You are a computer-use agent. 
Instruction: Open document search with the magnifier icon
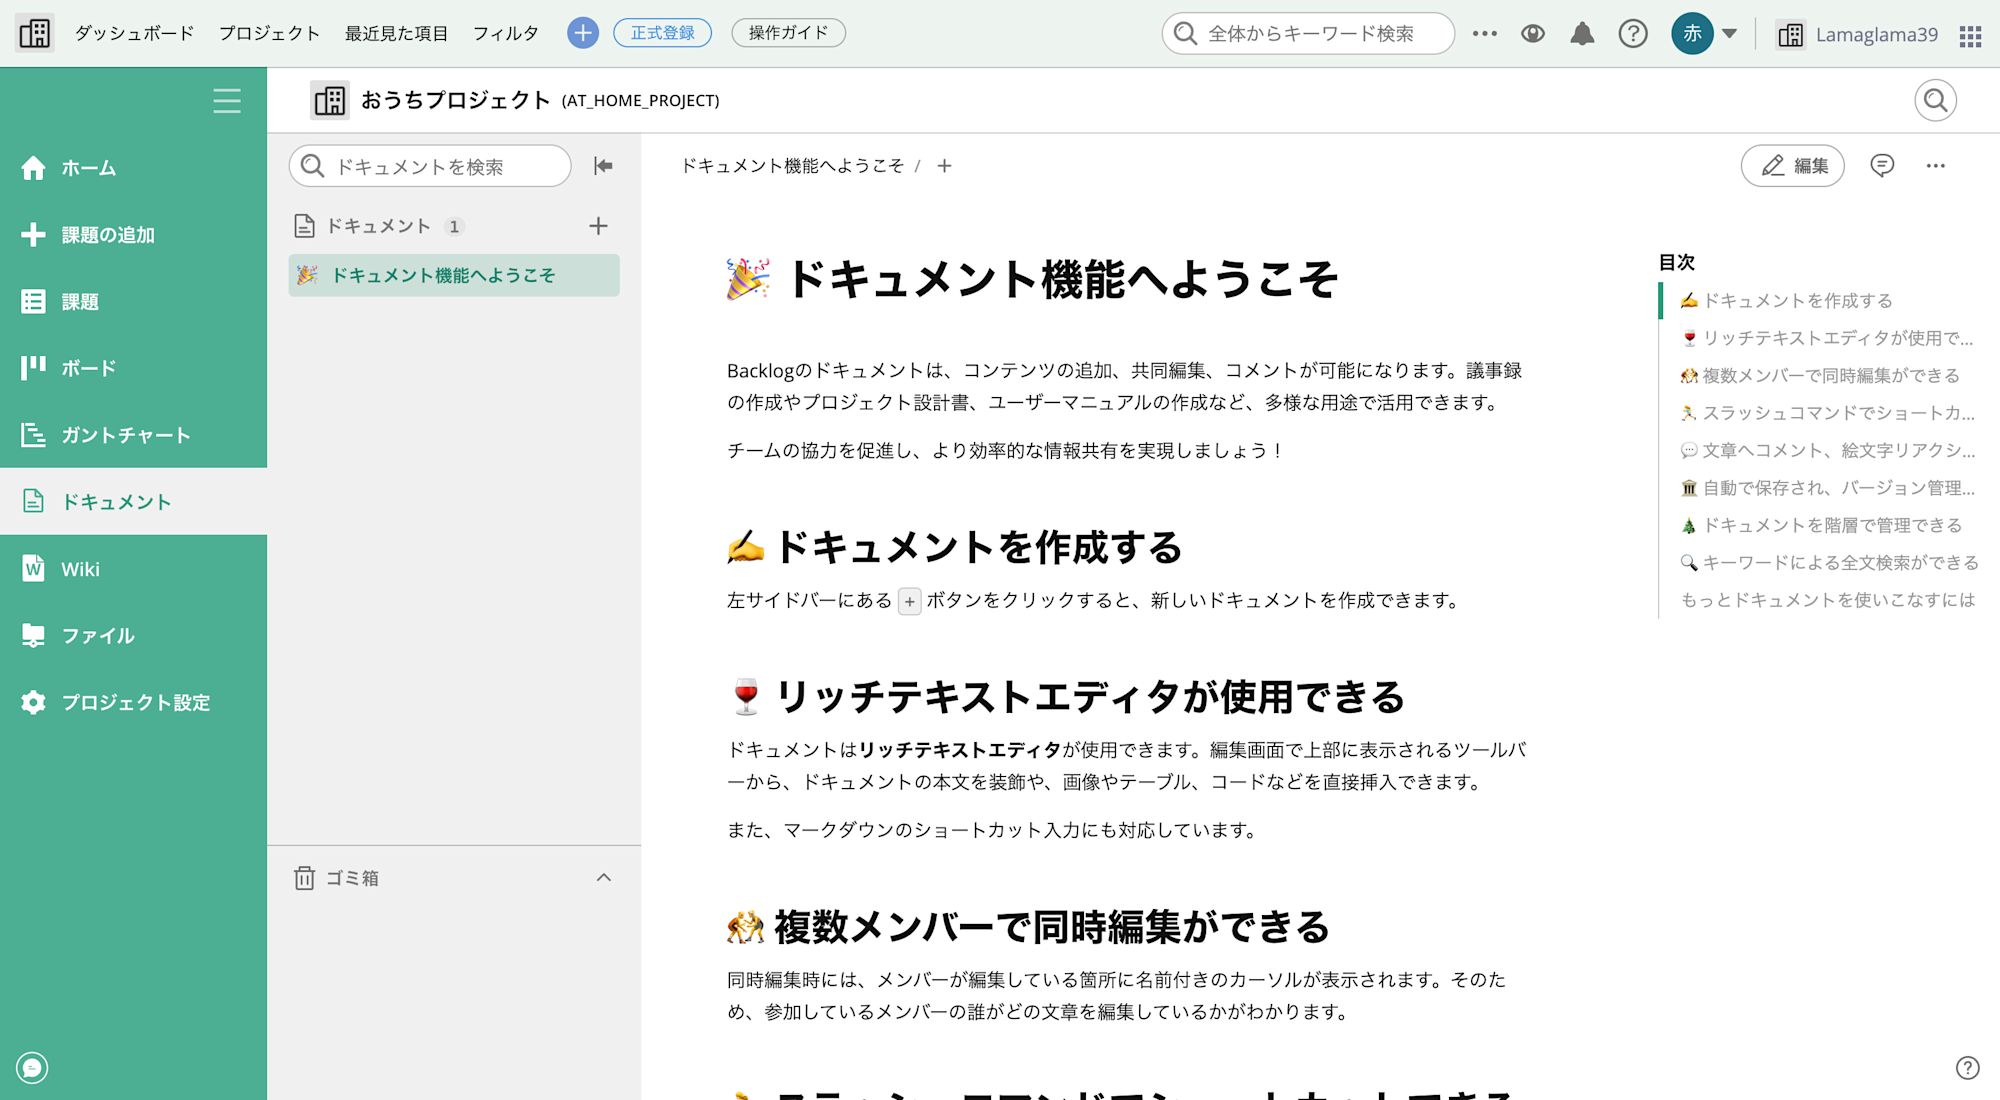coord(1935,100)
